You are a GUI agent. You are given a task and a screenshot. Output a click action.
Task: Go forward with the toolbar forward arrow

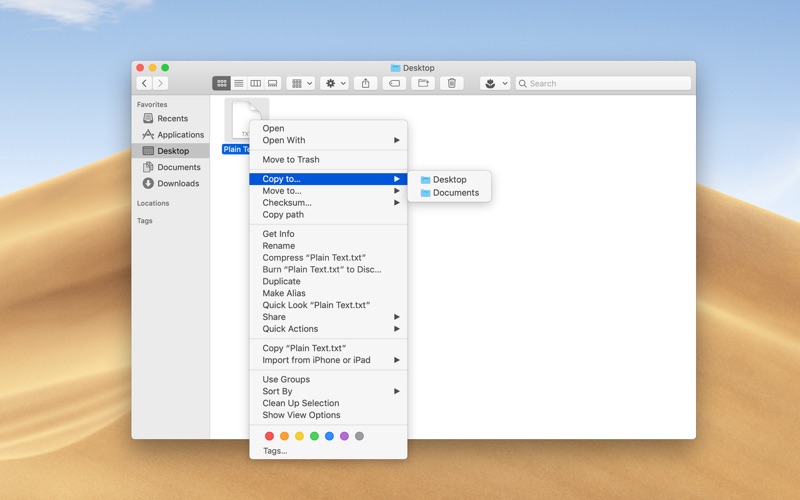[x=160, y=83]
